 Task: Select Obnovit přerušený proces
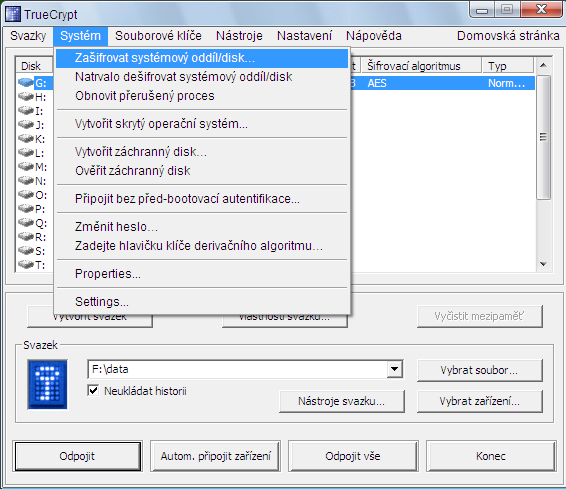point(202,96)
